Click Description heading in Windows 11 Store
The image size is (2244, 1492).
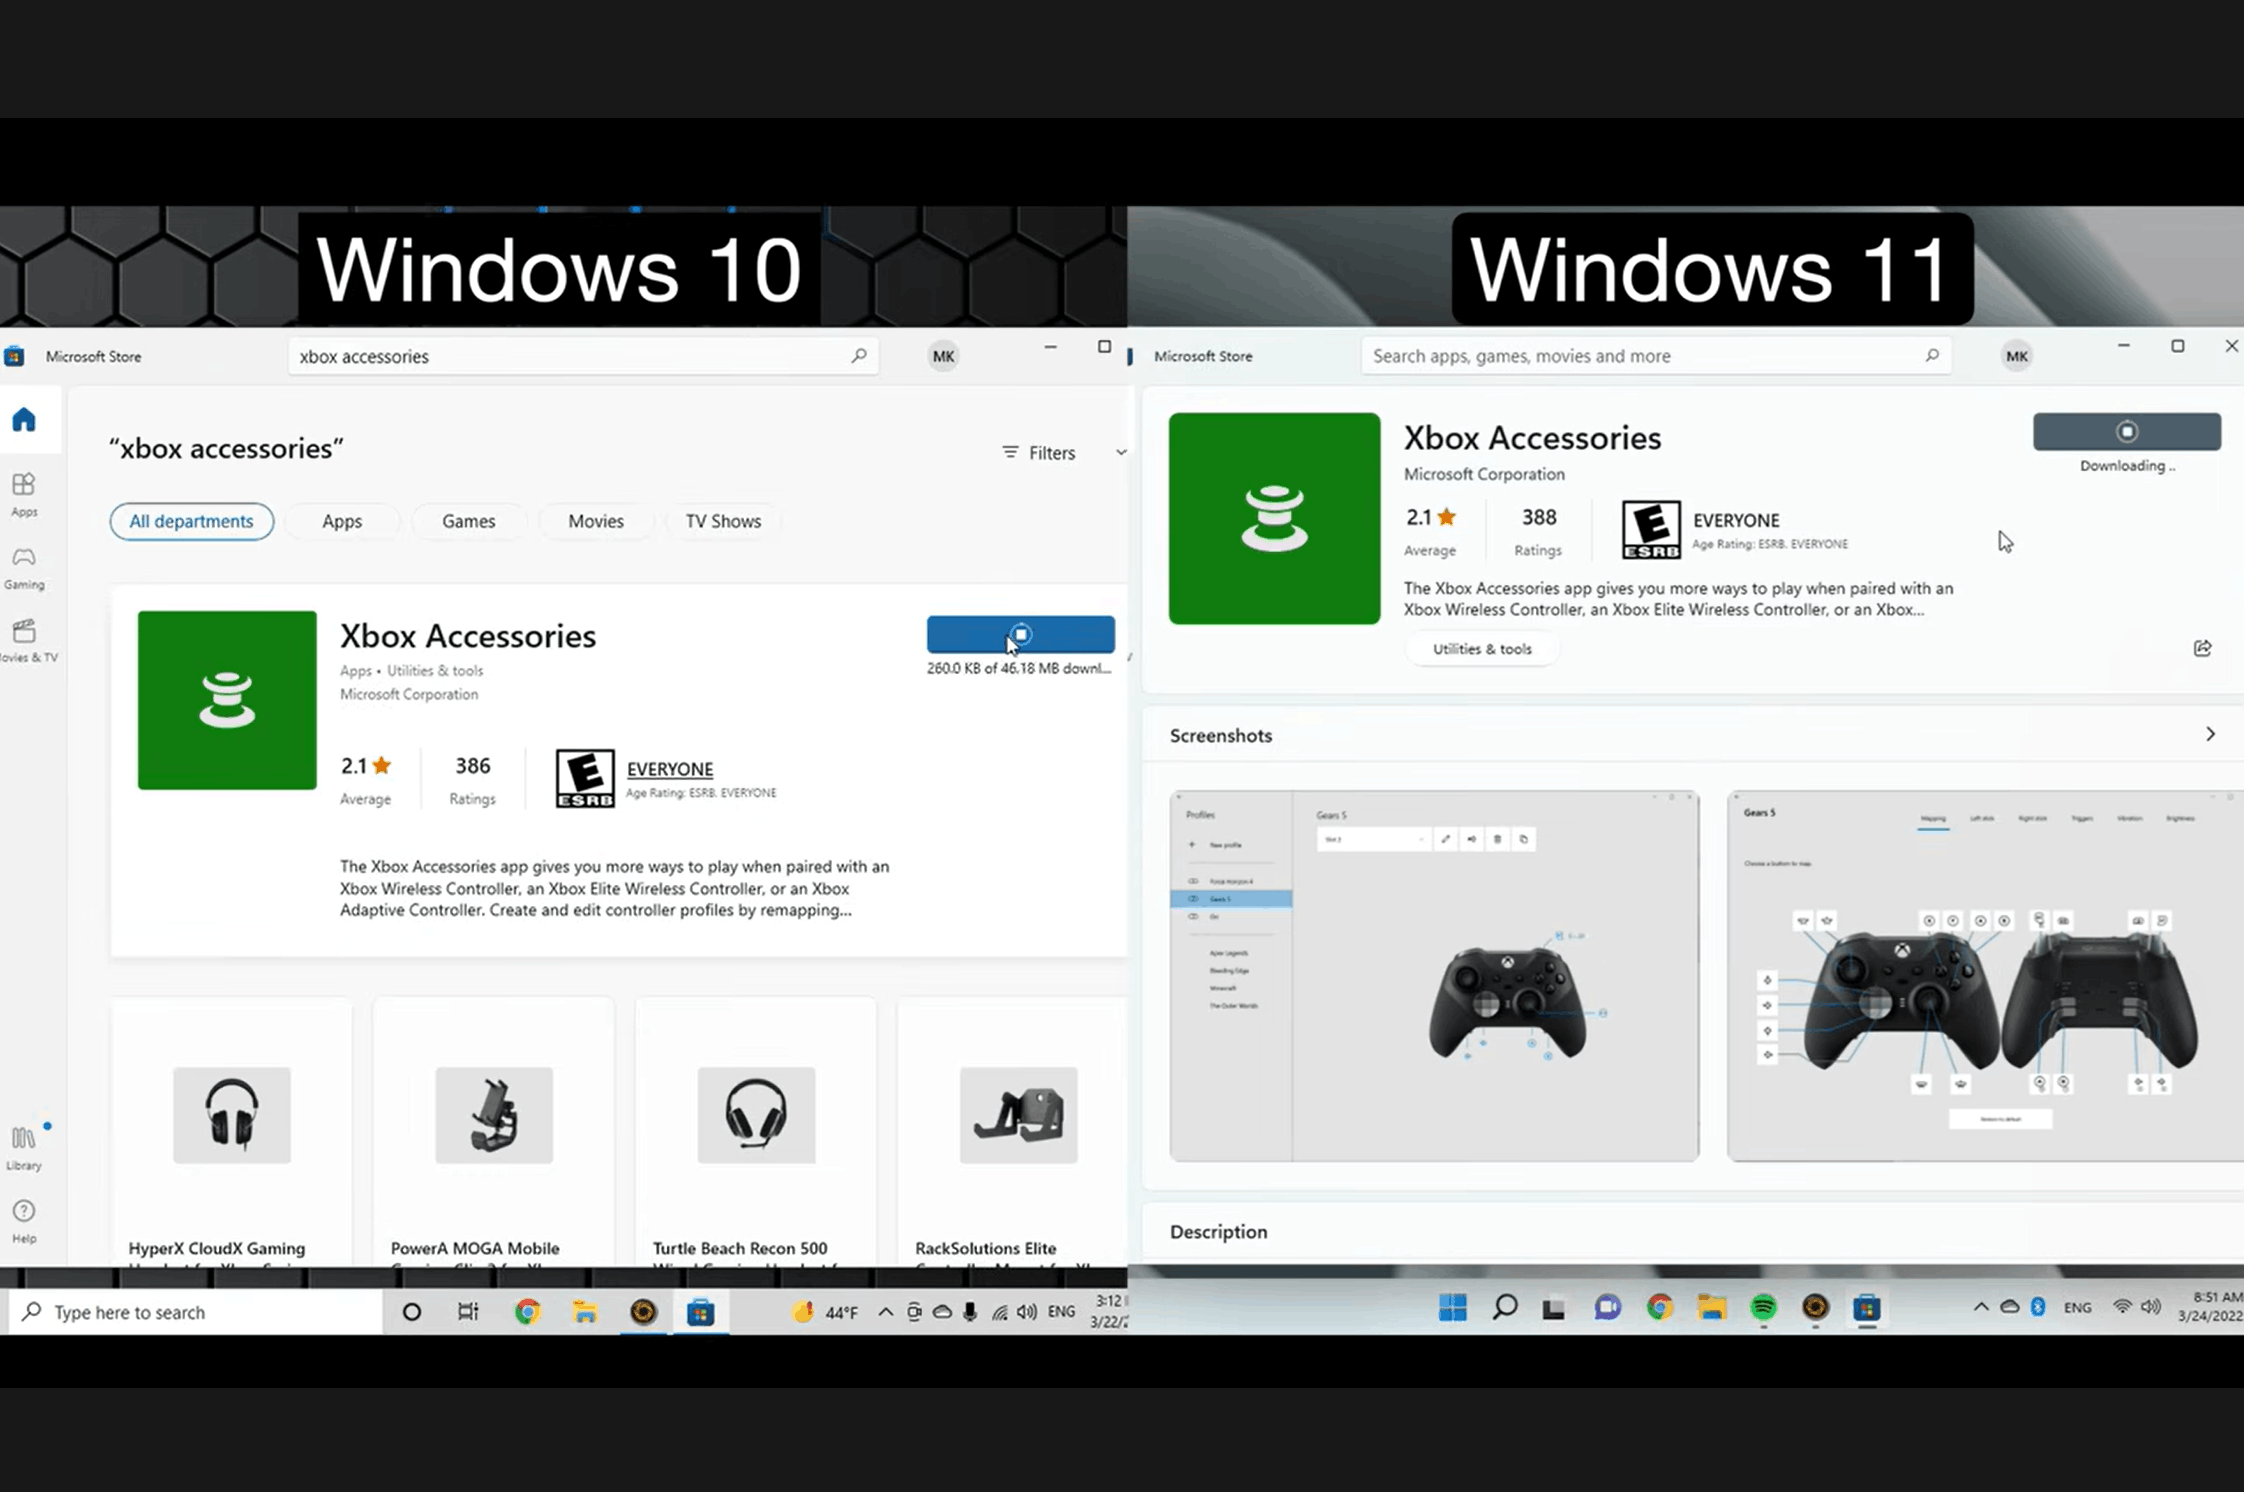click(1218, 1232)
